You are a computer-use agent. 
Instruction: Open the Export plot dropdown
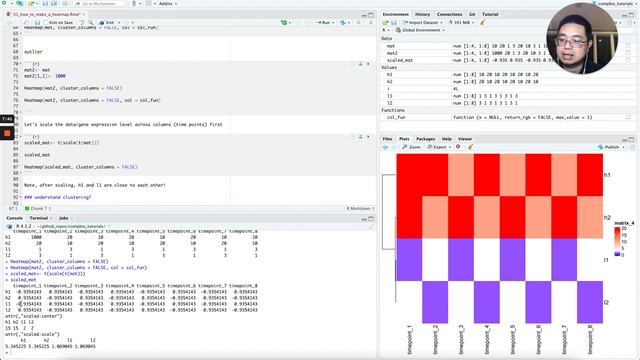pyautogui.click(x=438, y=147)
